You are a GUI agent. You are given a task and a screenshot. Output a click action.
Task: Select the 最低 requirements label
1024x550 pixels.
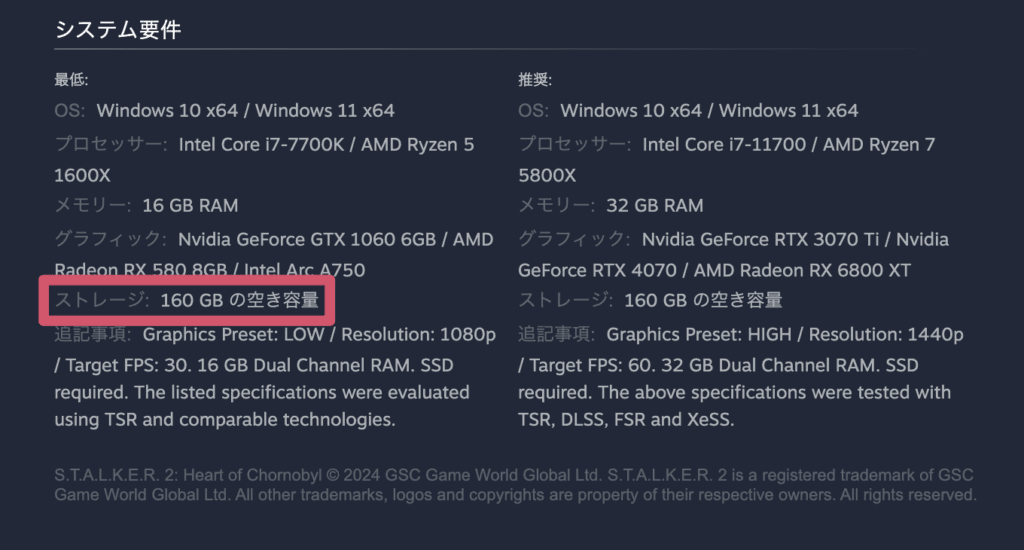pyautogui.click(x=71, y=80)
